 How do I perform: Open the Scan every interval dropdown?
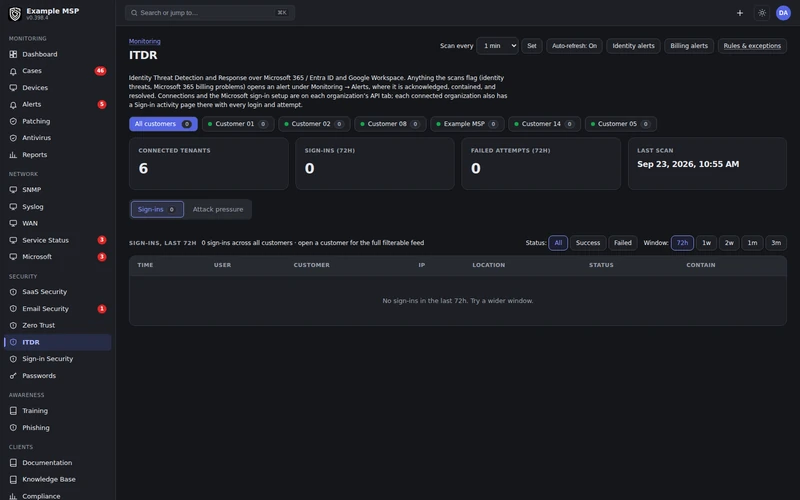click(497, 46)
